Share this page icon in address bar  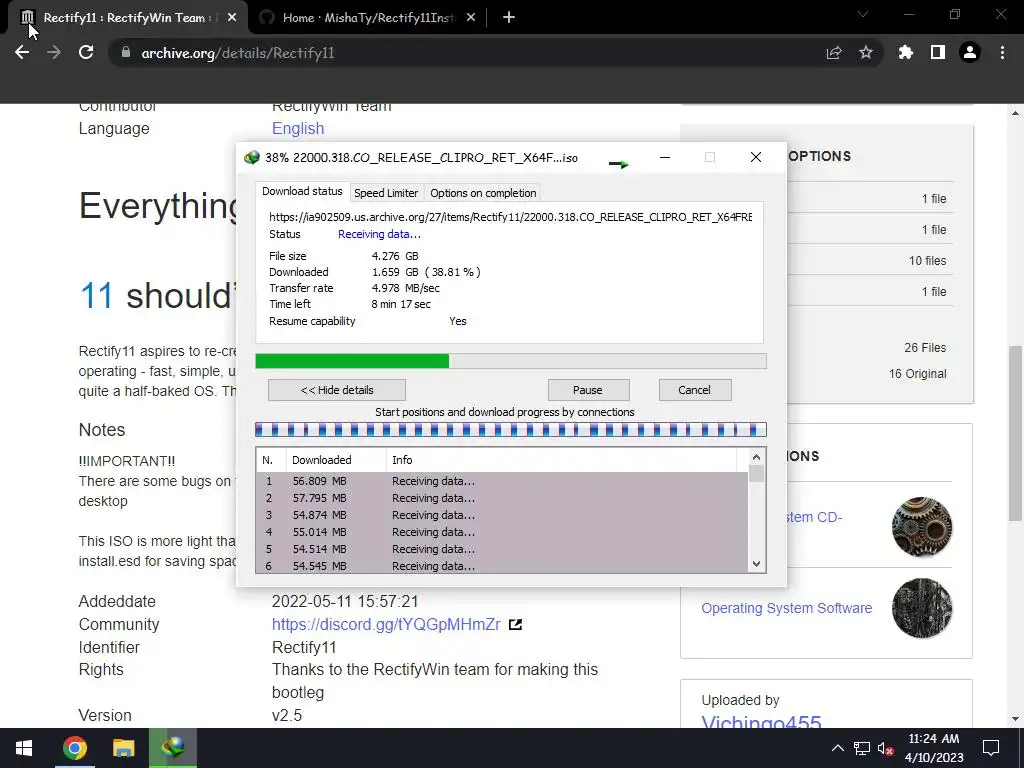(833, 53)
